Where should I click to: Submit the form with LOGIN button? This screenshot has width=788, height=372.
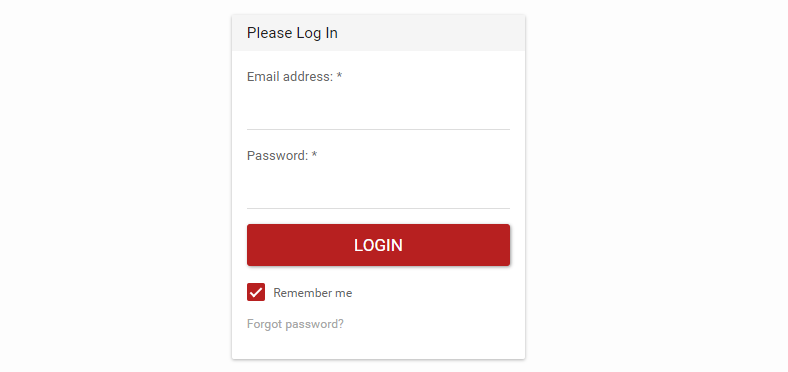(x=378, y=245)
